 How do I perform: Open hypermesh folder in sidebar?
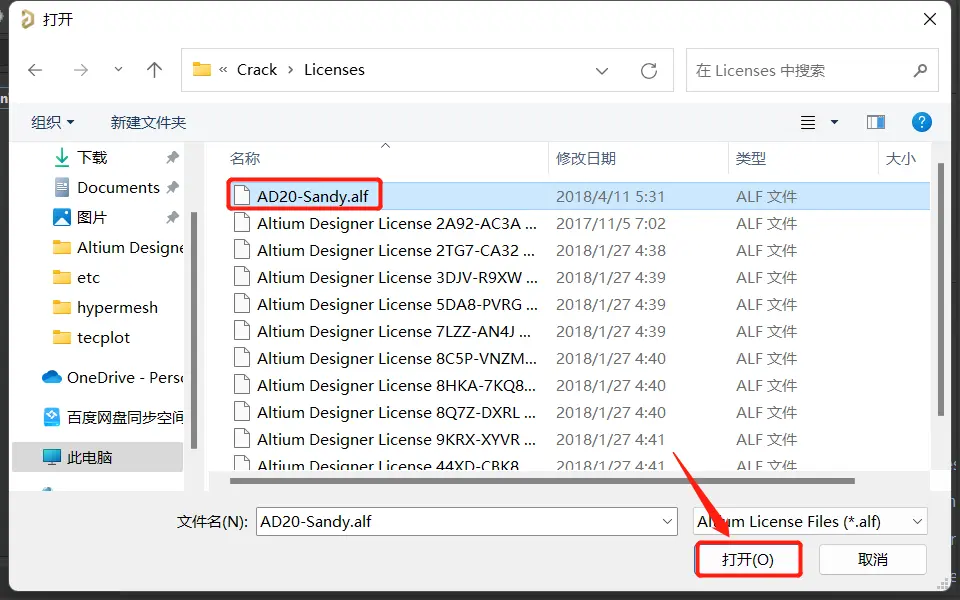coord(117,307)
